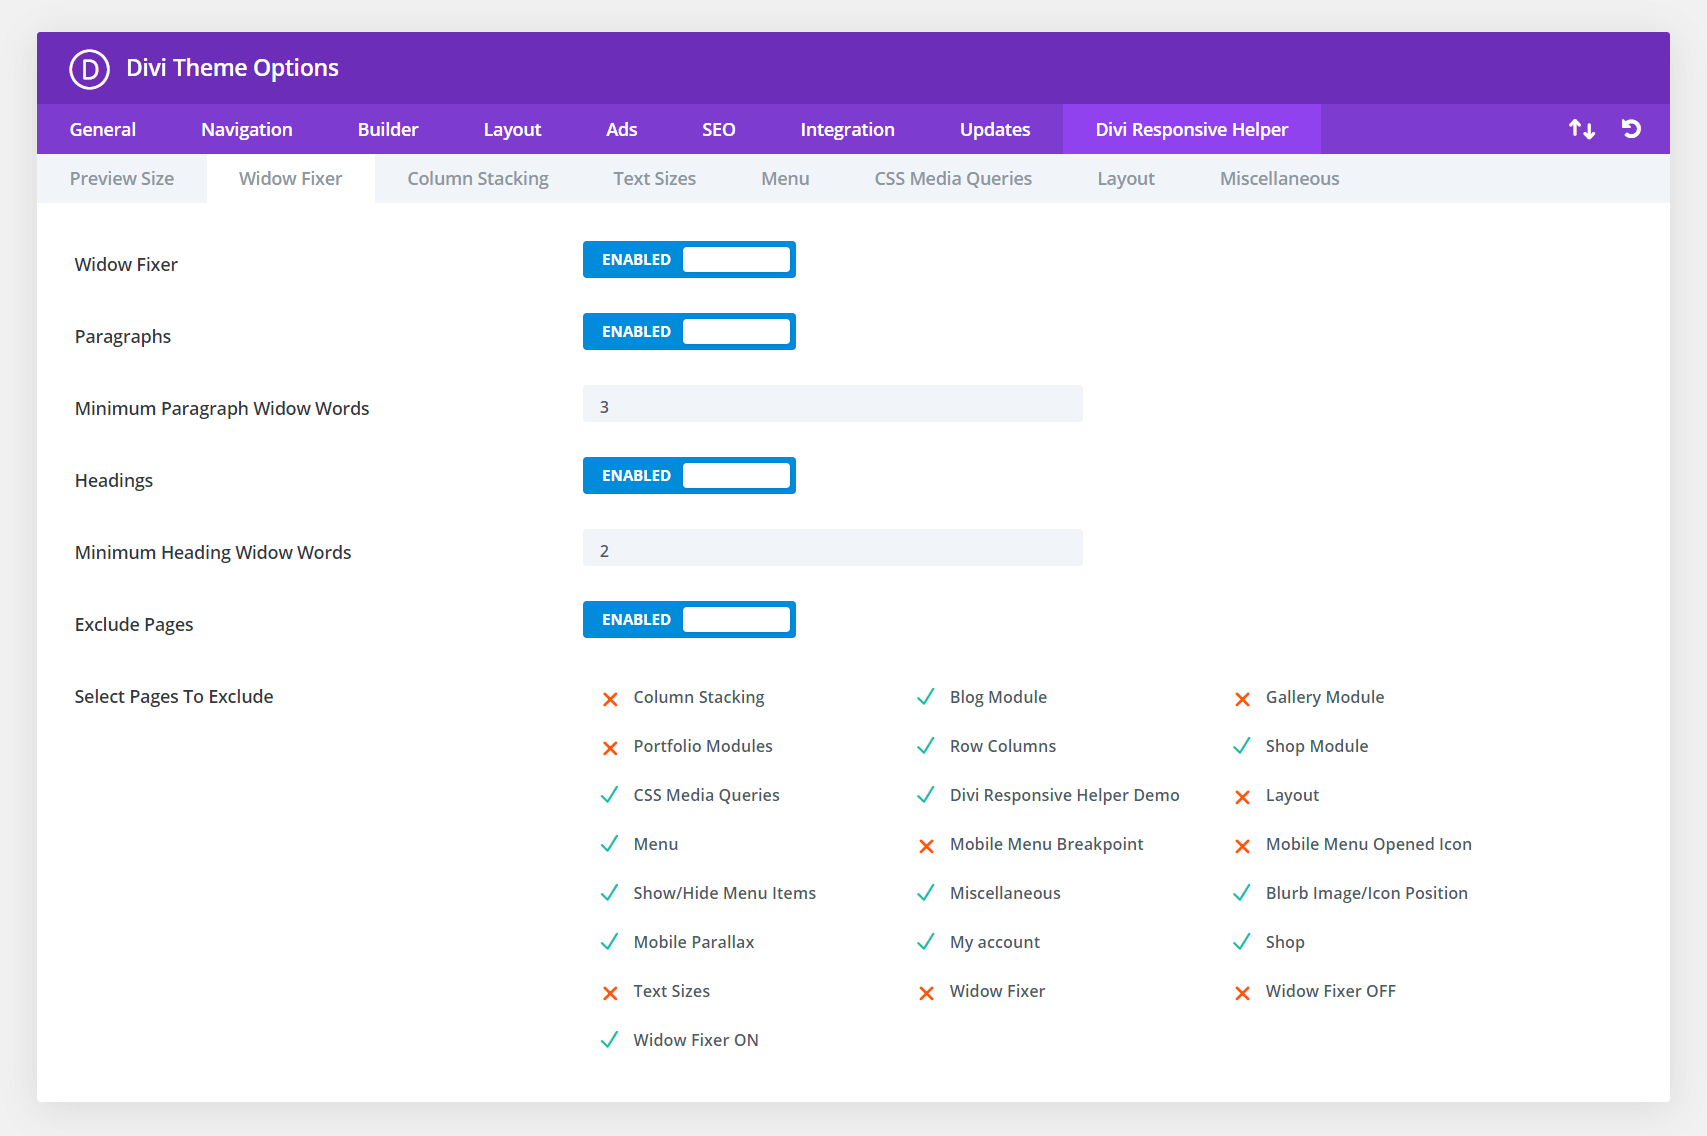This screenshot has height=1136, width=1707.
Task: Toggle Blurb Image/Icon Position exclusion
Action: coord(1242,893)
